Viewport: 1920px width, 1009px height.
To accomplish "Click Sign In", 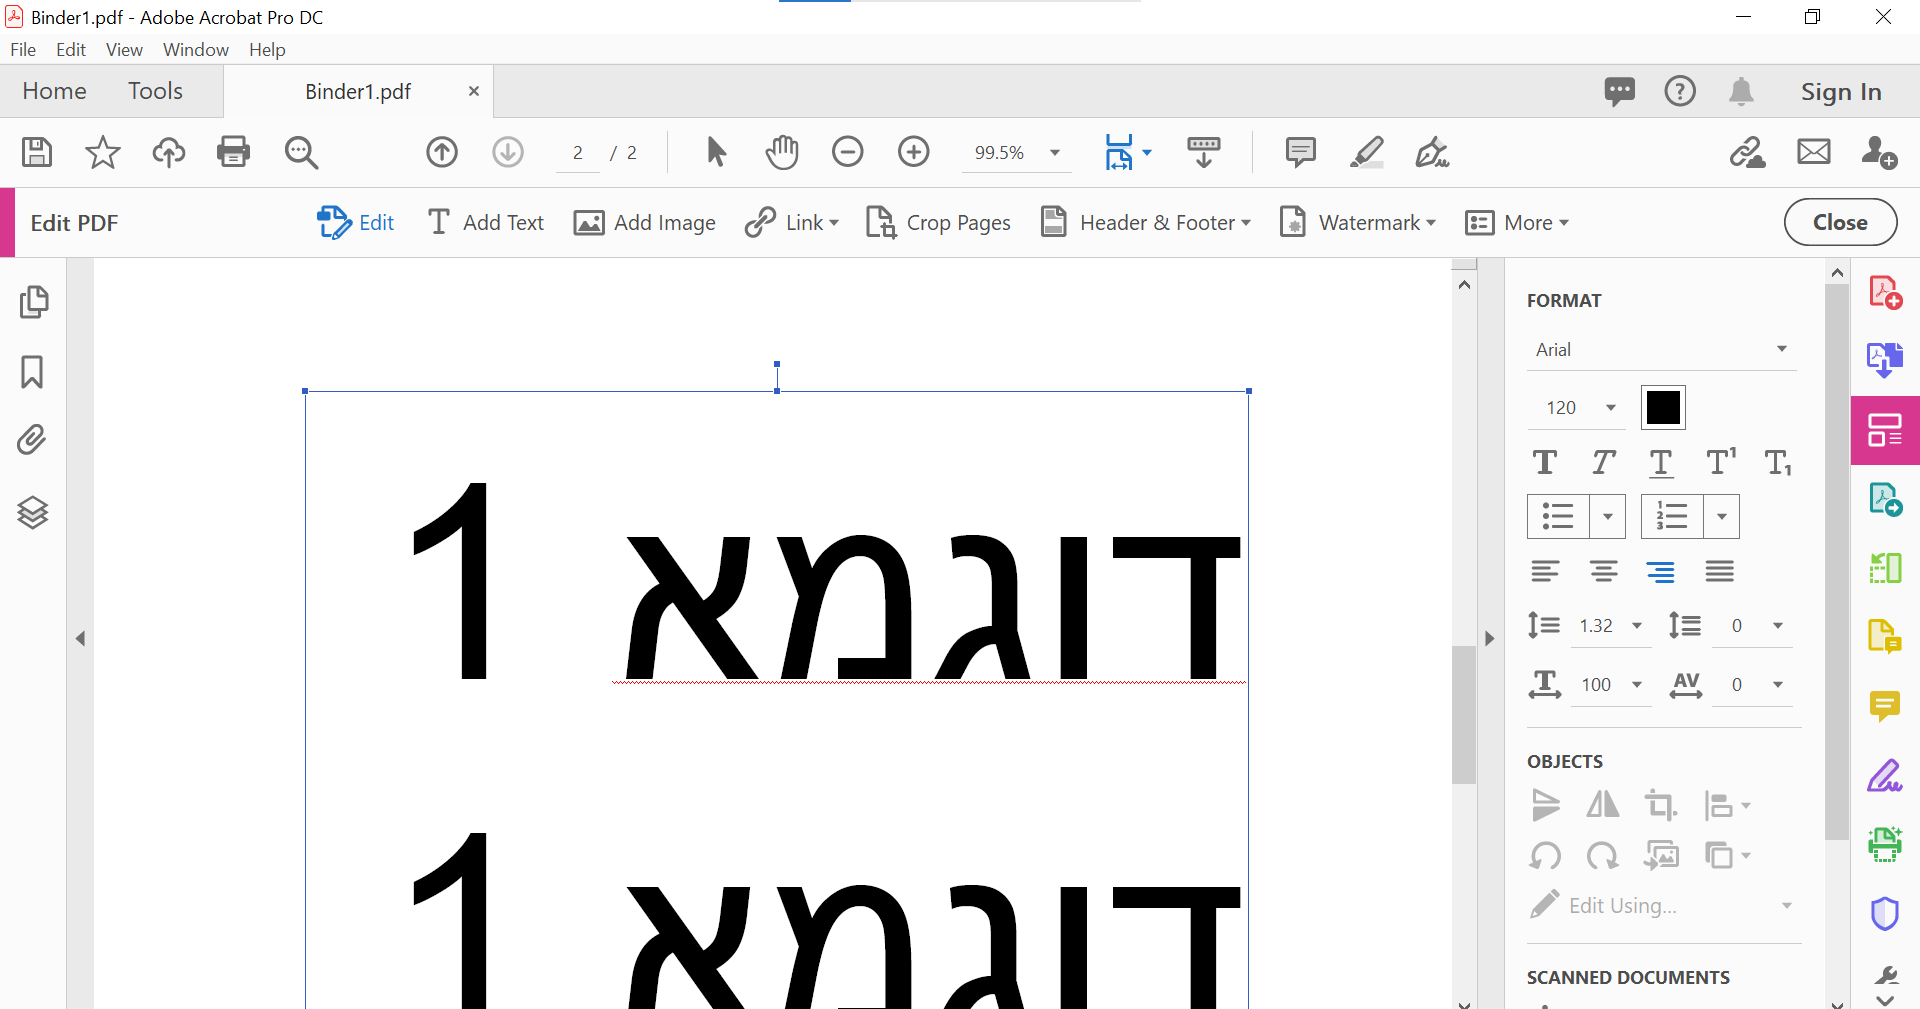I will [1841, 92].
